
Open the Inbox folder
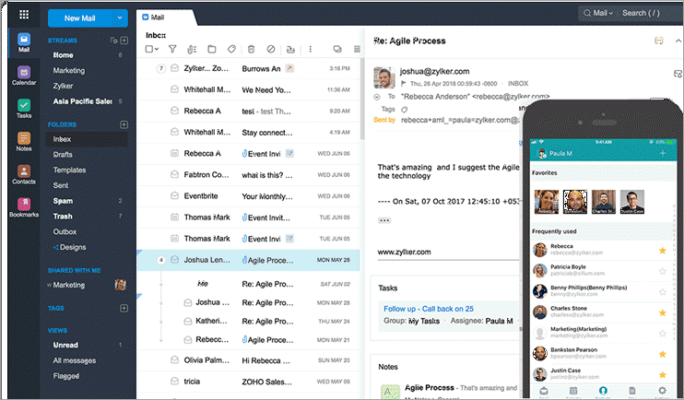click(x=87, y=139)
